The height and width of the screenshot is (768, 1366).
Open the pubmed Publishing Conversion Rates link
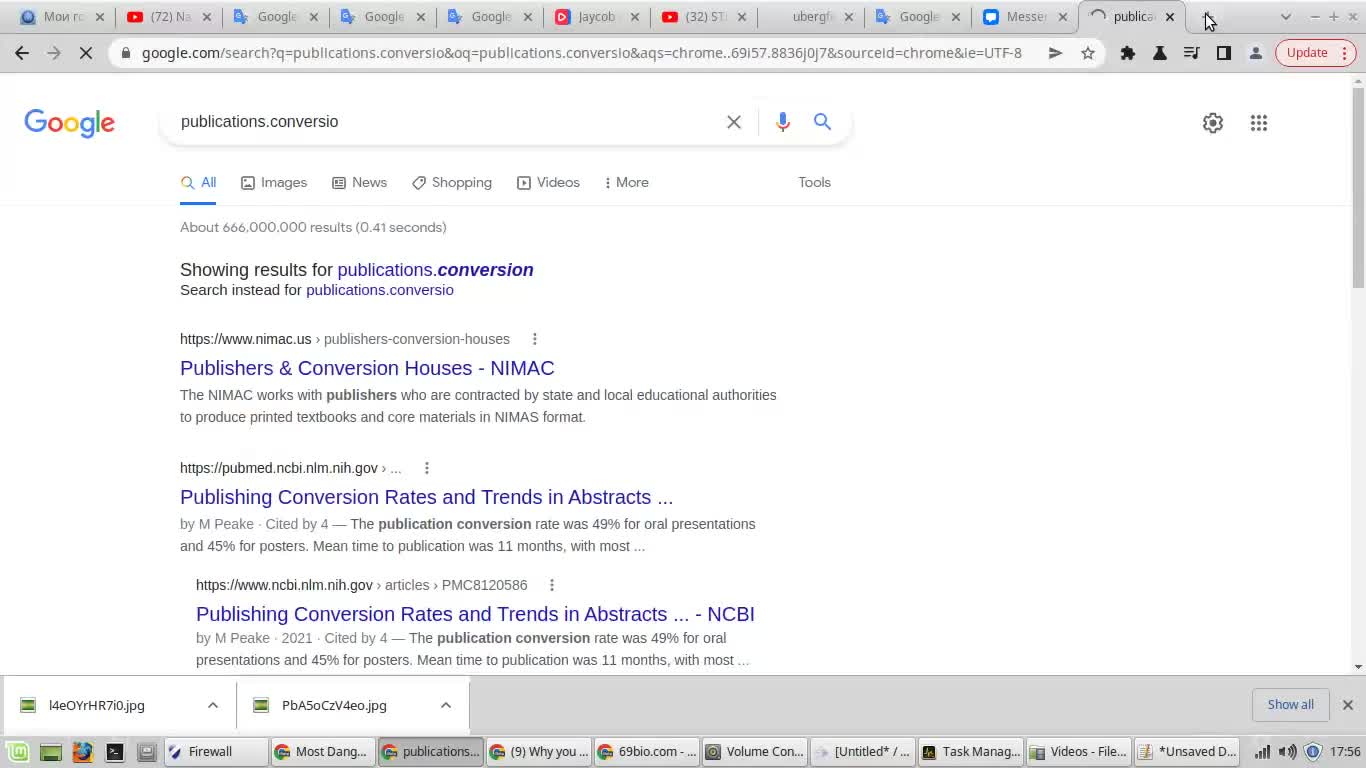(x=426, y=497)
